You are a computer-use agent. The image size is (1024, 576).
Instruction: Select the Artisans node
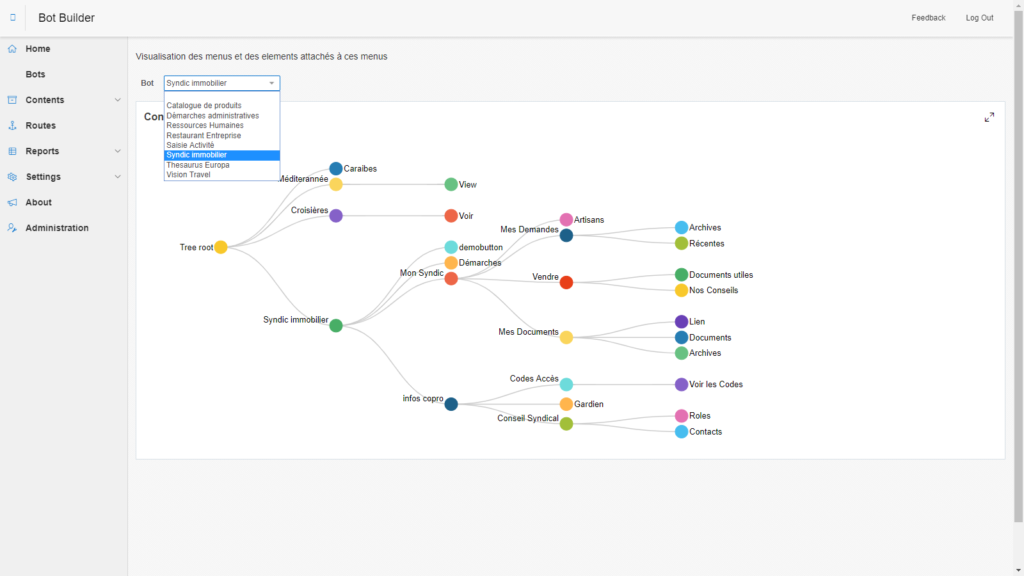point(566,219)
